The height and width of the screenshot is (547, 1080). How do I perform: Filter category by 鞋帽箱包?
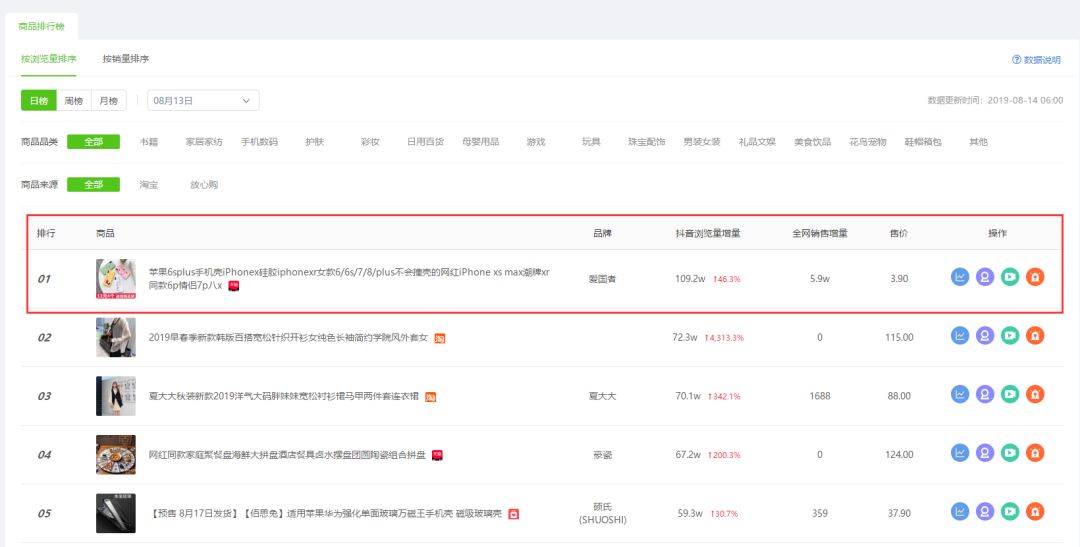923,142
